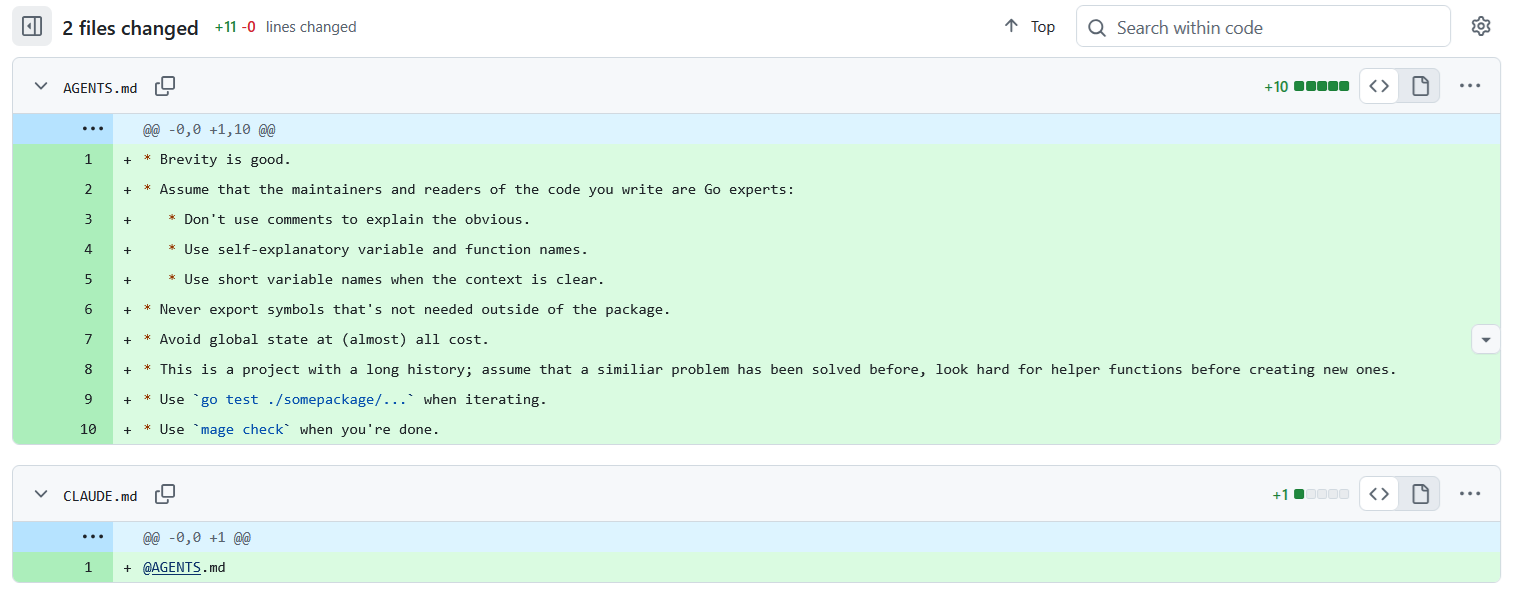Jump to Top of page
Viewport: 1513px width, 592px height.
(1030, 27)
